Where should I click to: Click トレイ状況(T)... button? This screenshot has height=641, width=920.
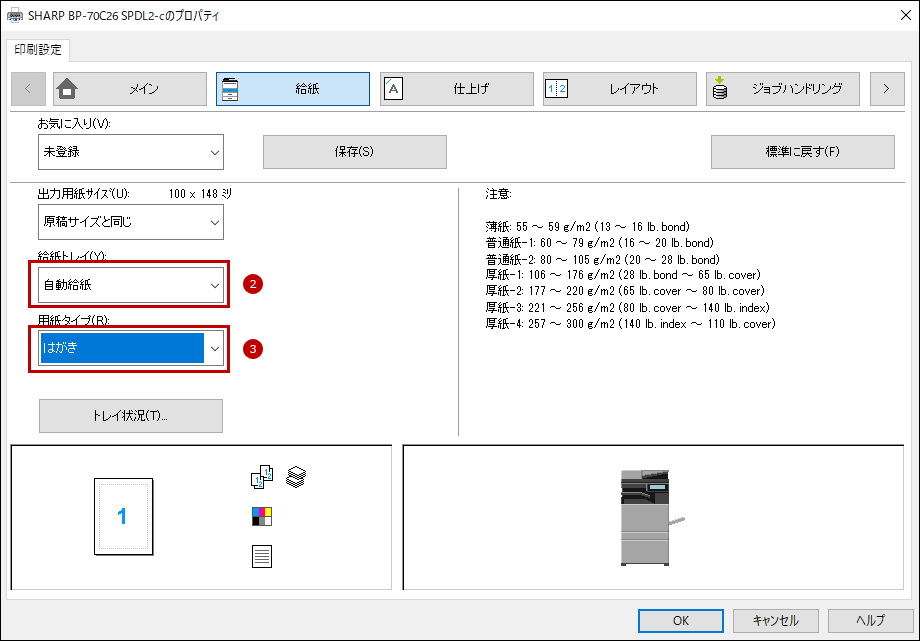[x=131, y=416]
